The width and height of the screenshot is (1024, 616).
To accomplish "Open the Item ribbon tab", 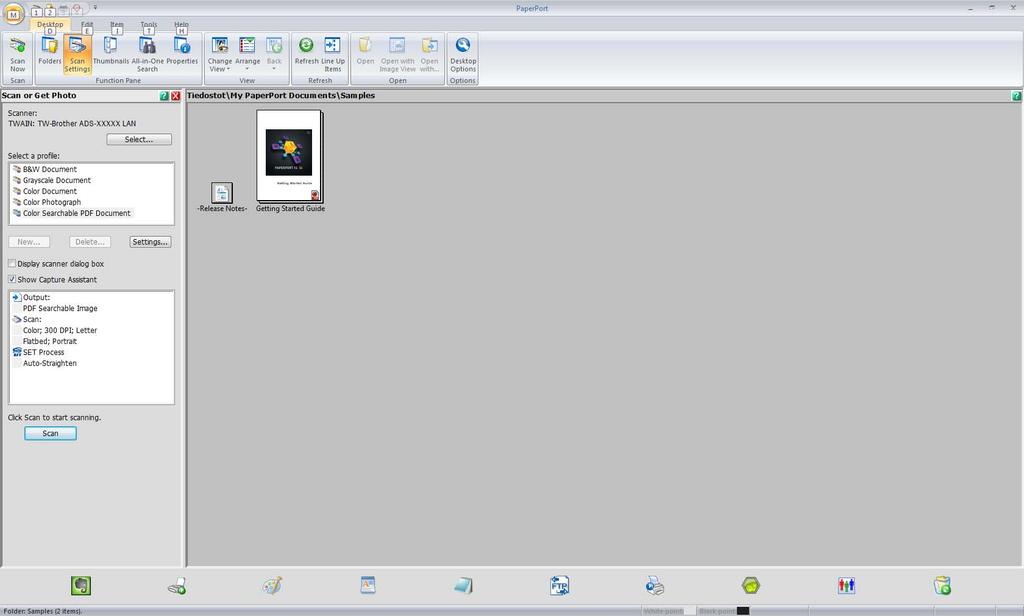I will coord(117,24).
